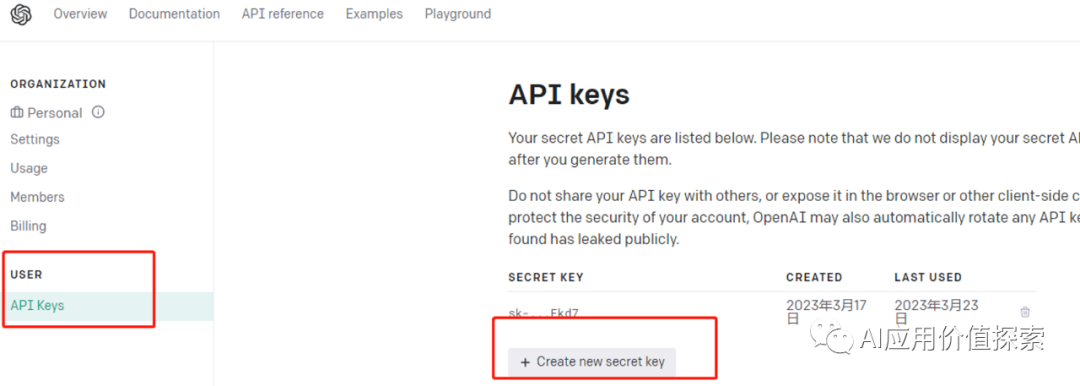Click the briefcase icon next to Personal
Screen dimensions: 1080x386
point(17,112)
